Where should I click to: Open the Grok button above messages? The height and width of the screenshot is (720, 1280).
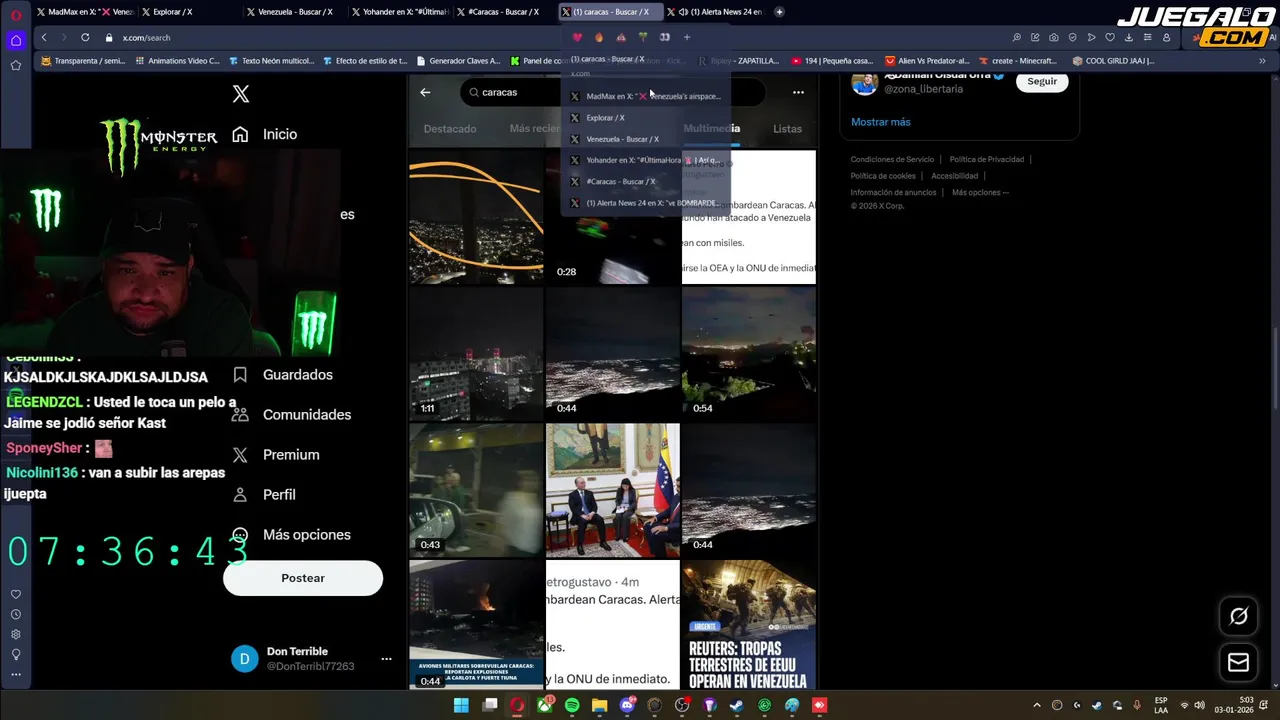pos(1238,616)
